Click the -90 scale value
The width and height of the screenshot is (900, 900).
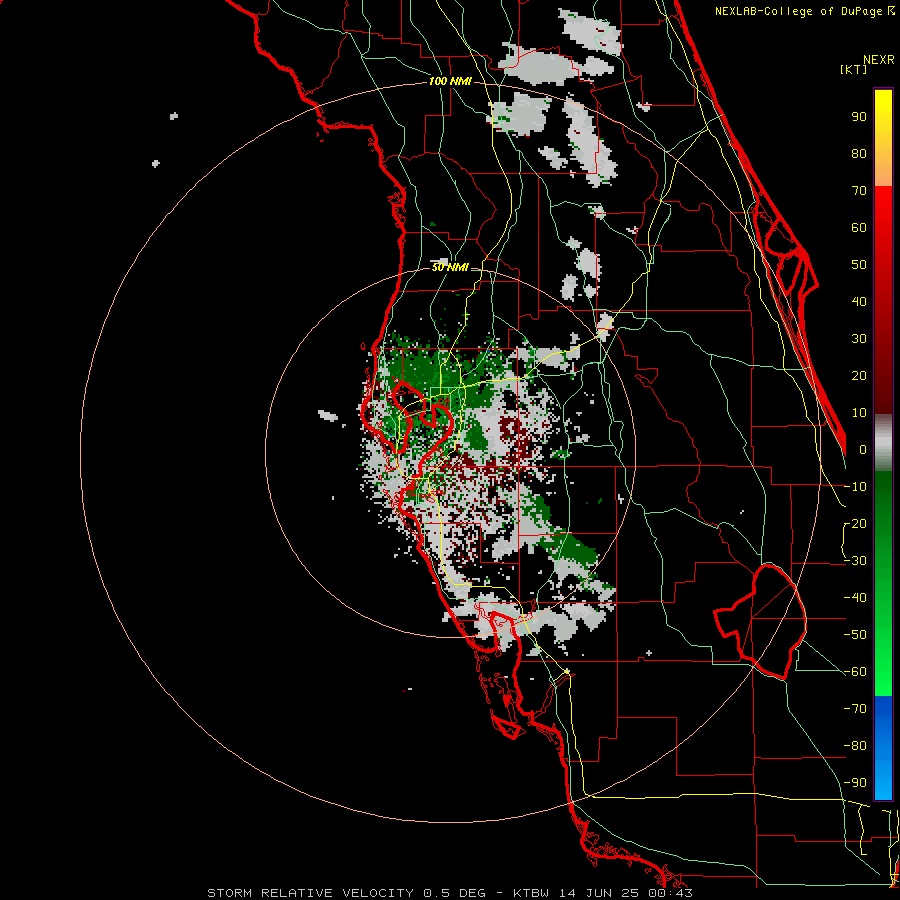(855, 783)
